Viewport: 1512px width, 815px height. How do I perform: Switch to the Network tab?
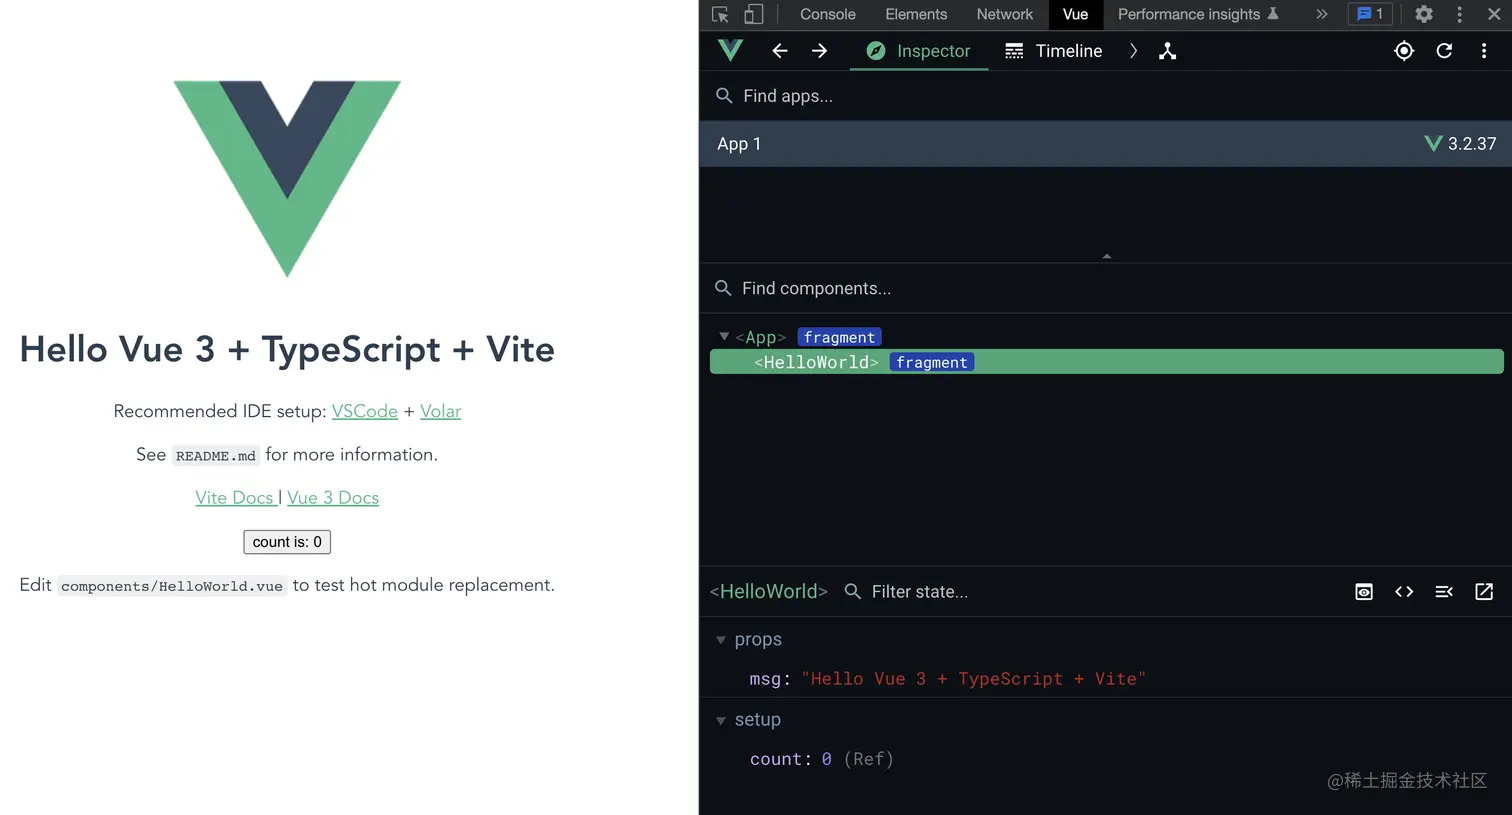pyautogui.click(x=1004, y=14)
